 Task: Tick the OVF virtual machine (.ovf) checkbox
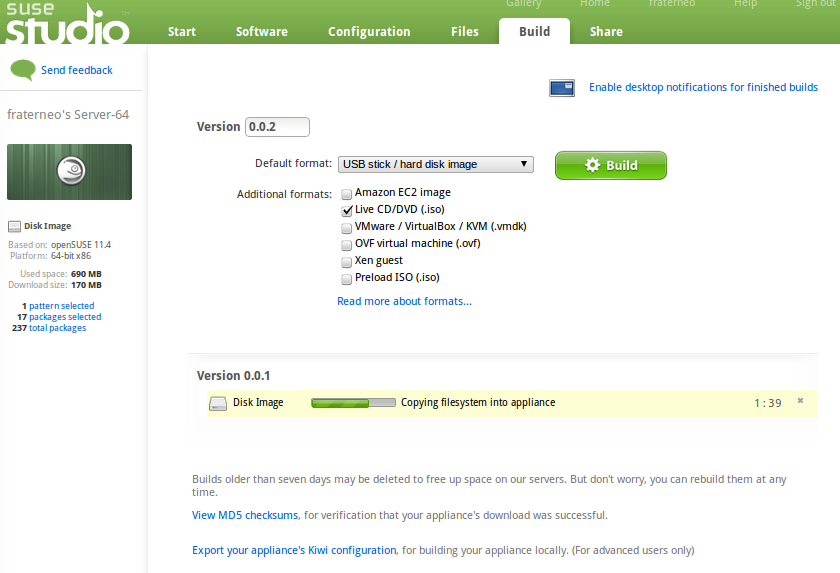tap(347, 245)
